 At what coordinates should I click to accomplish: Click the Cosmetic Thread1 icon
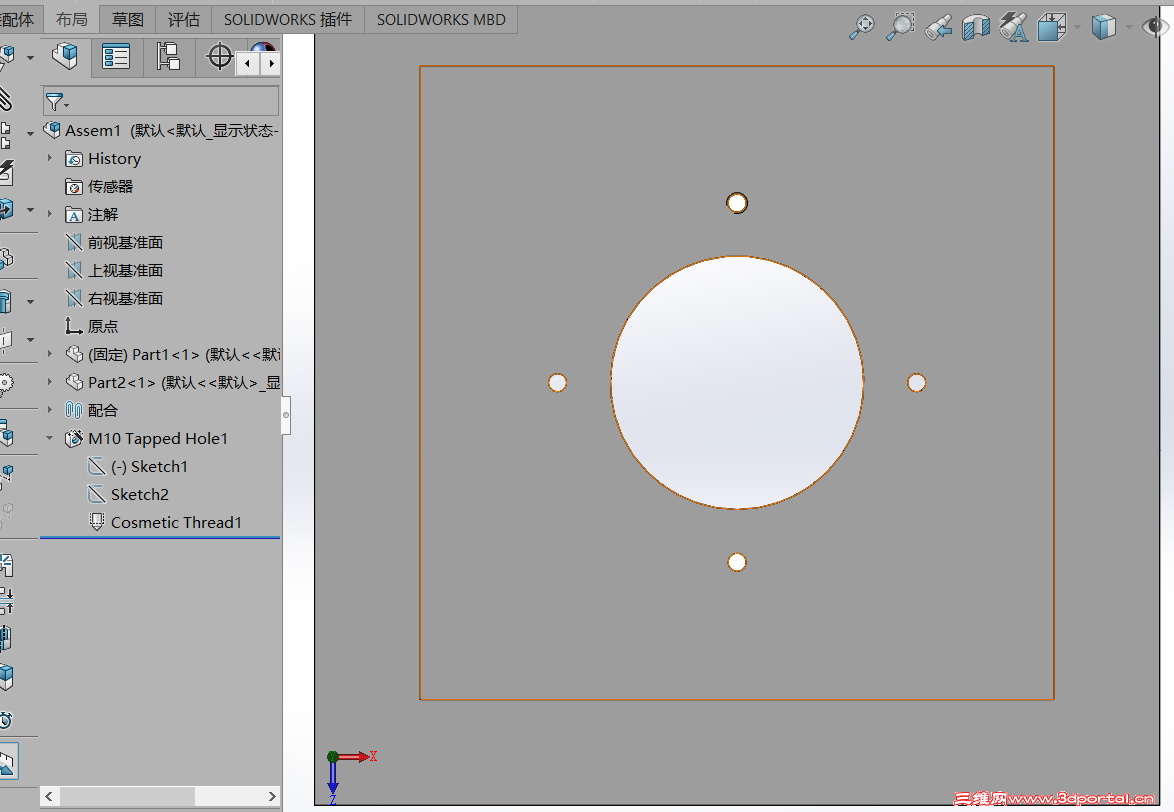(x=97, y=522)
